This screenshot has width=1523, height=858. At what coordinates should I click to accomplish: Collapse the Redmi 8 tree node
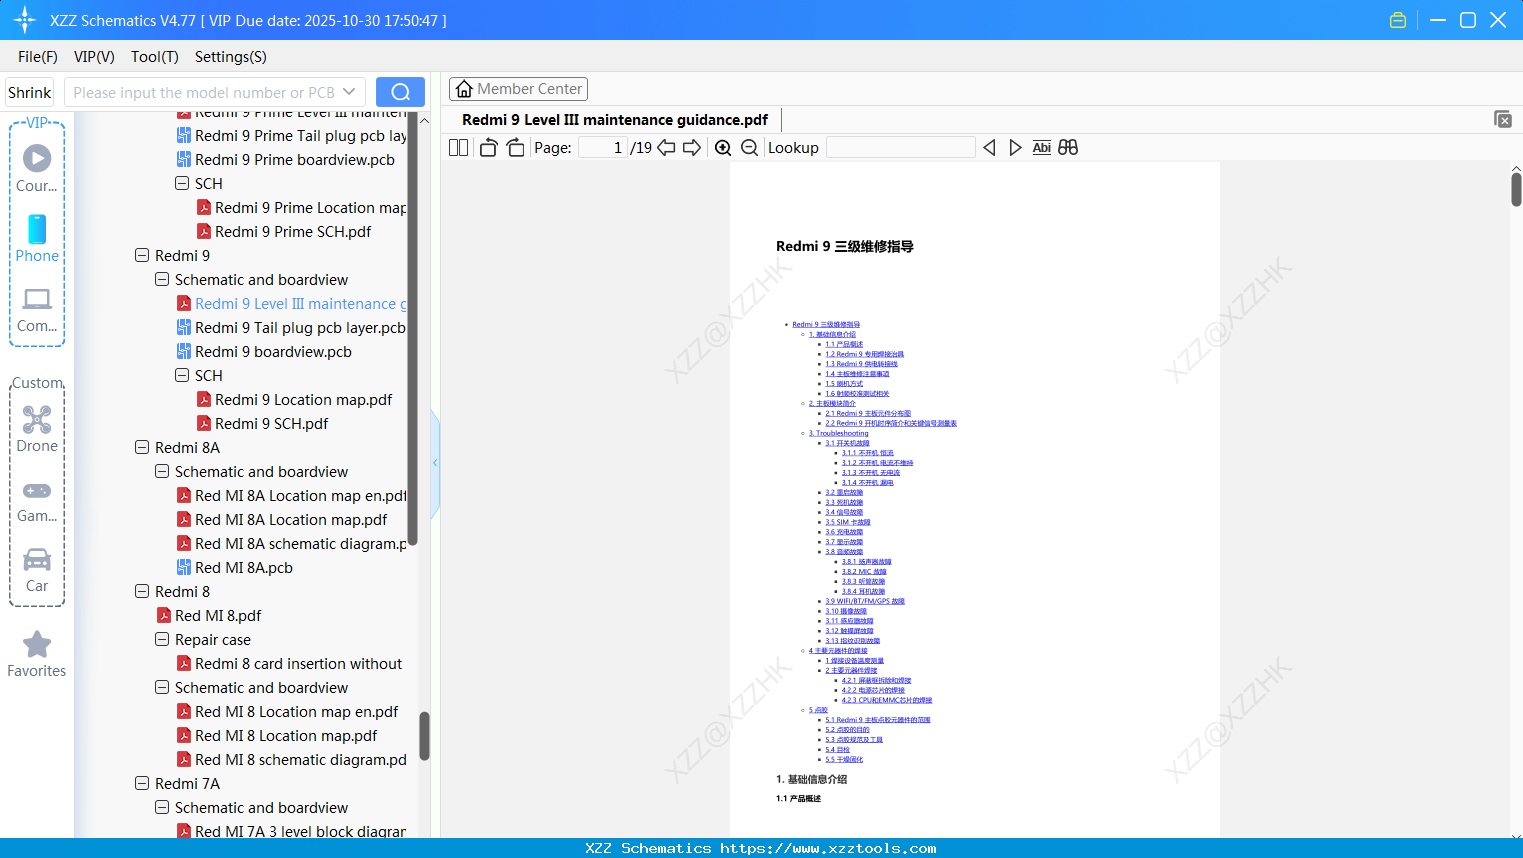click(142, 591)
